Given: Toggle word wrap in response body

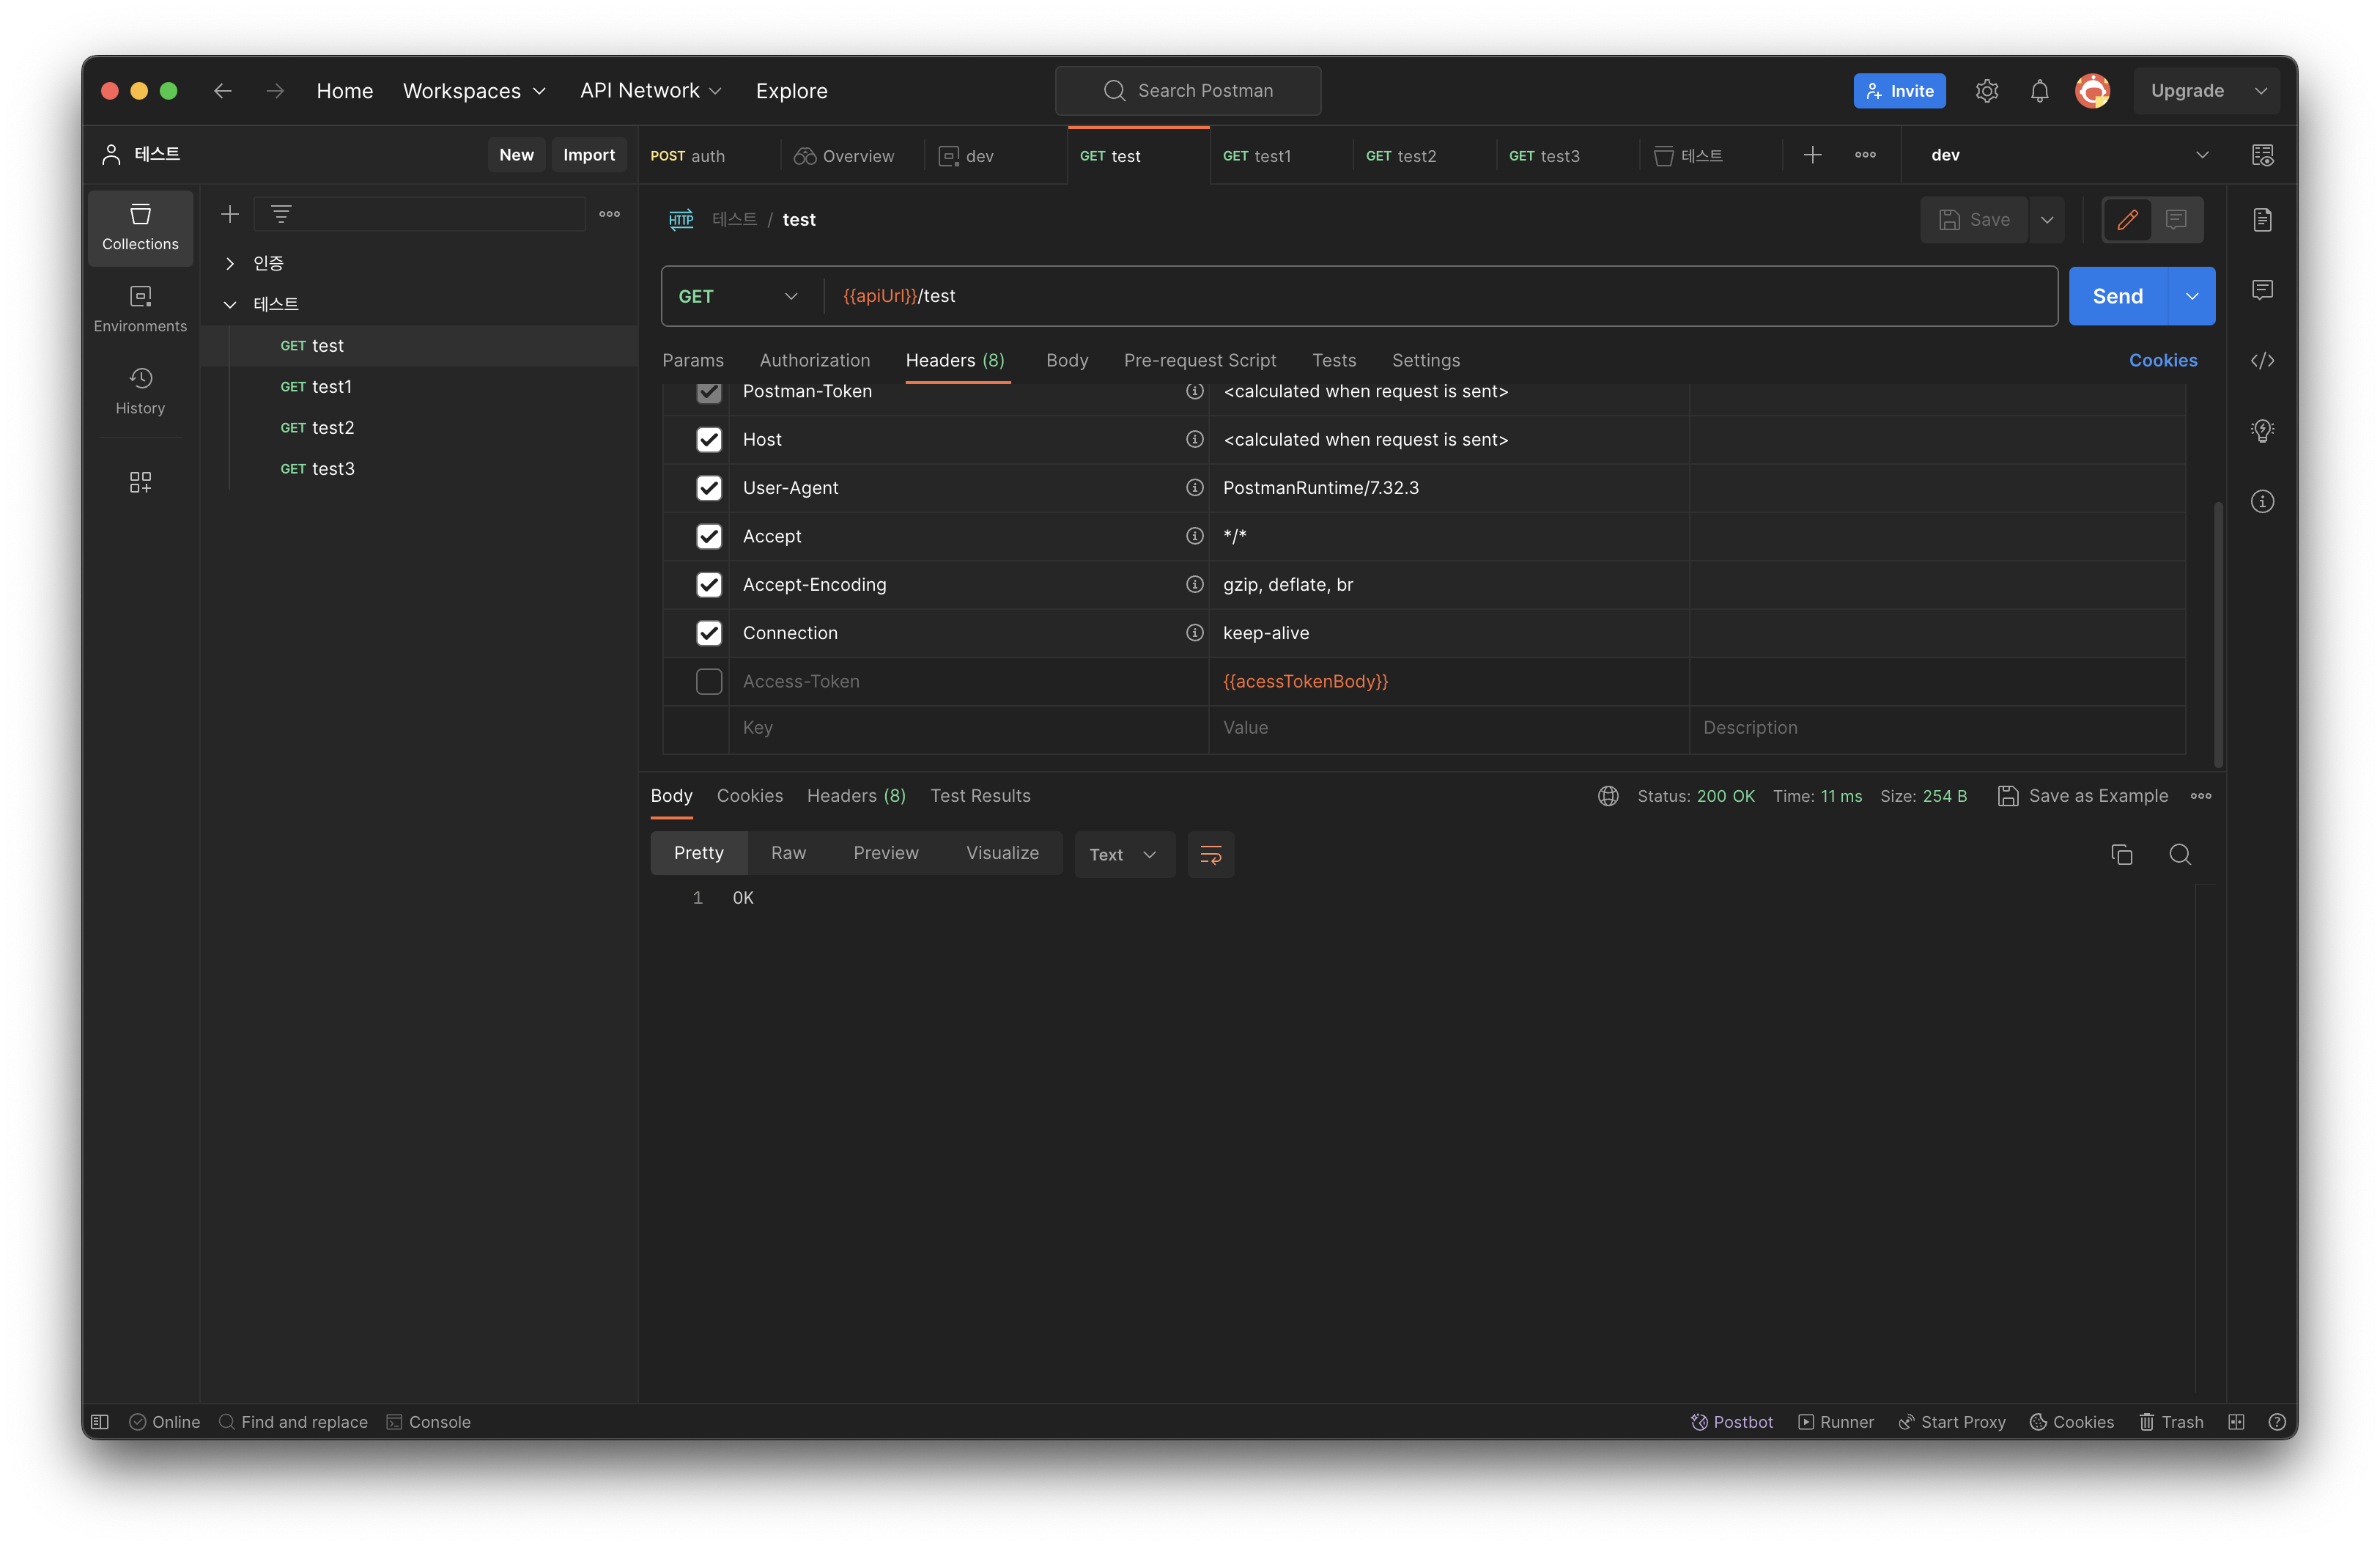Looking at the screenshot, I should (x=1210, y=854).
